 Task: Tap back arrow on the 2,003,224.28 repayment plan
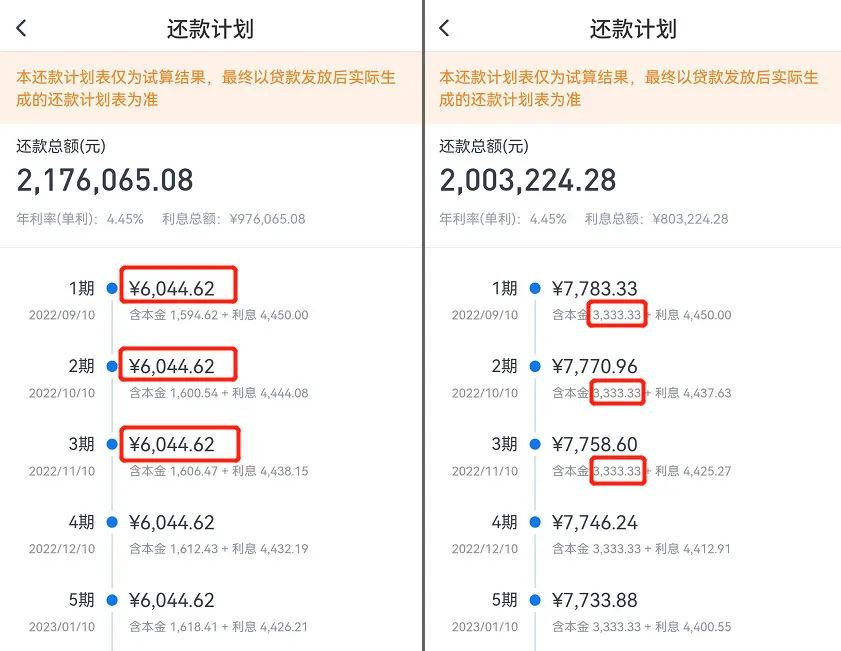tap(445, 29)
